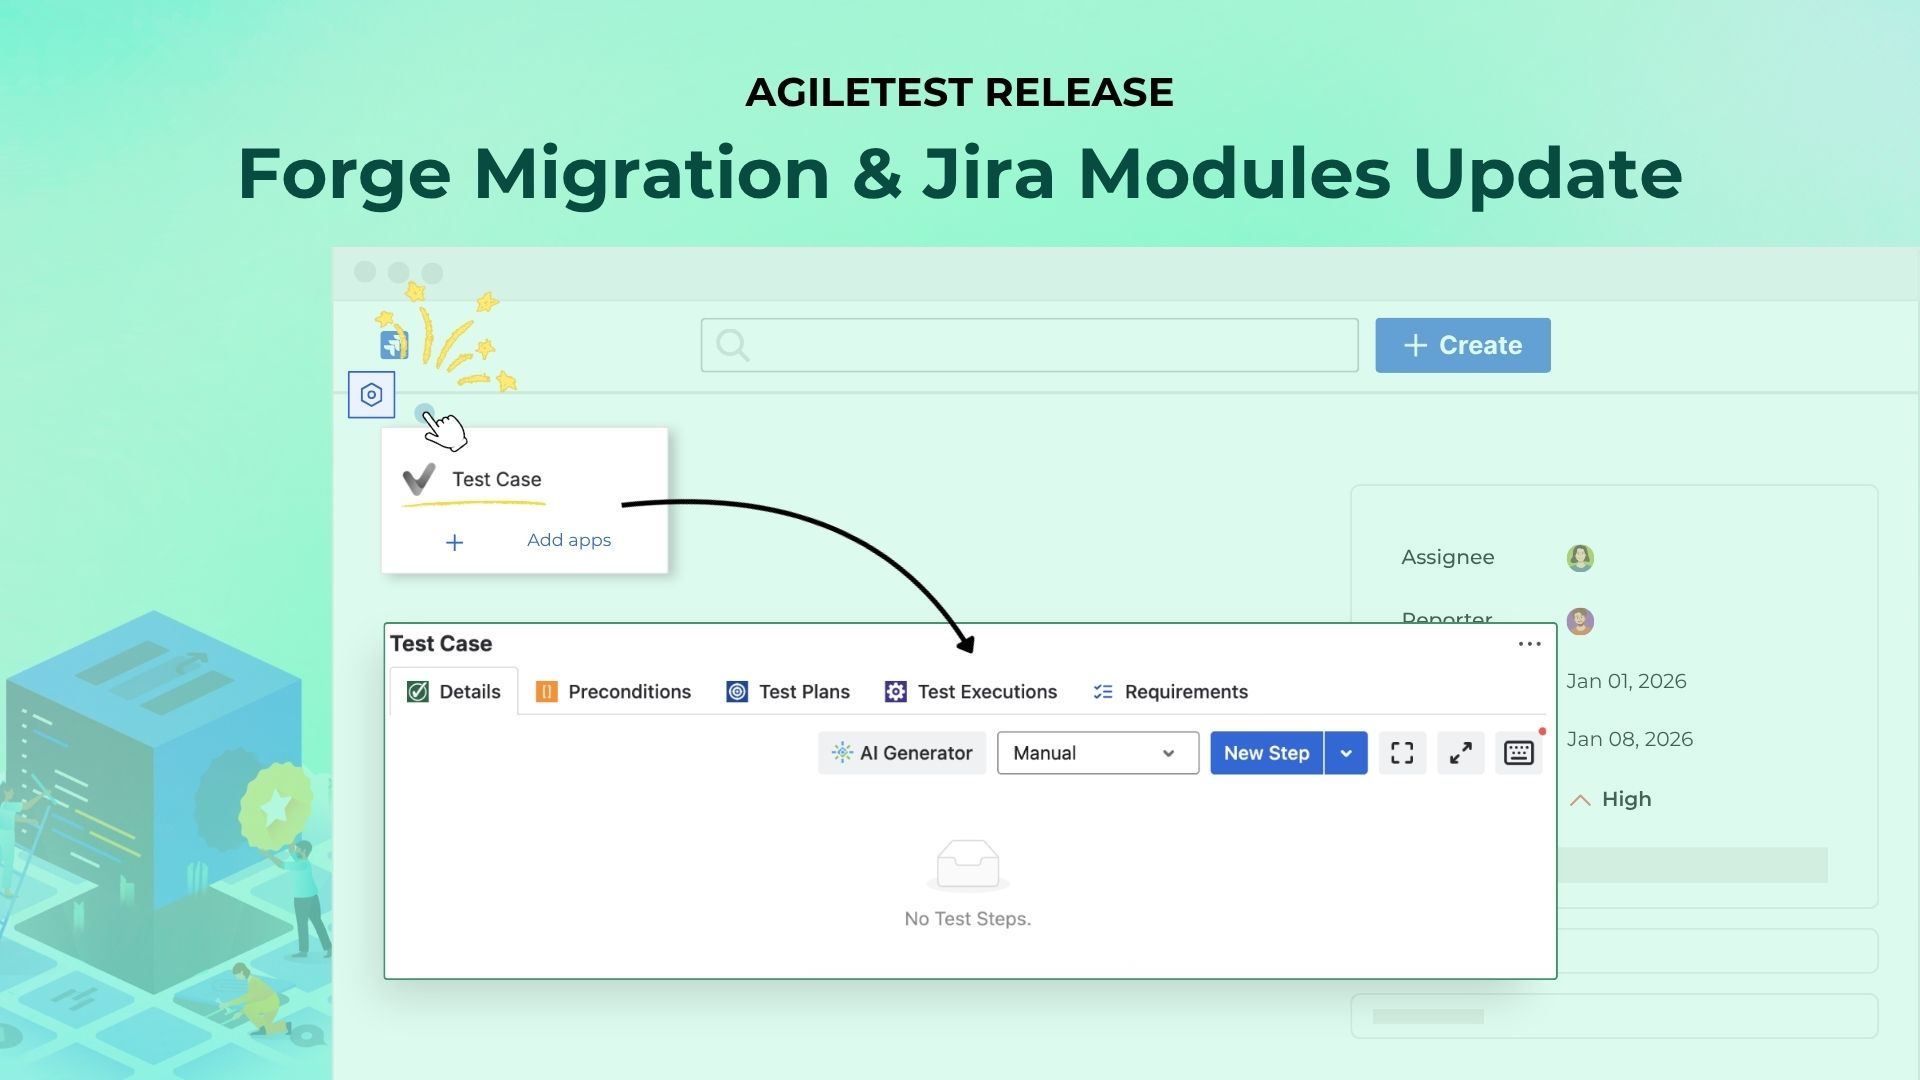Open the keyboard shortcuts icon
Image resolution: width=1920 pixels, height=1080 pixels.
point(1519,753)
